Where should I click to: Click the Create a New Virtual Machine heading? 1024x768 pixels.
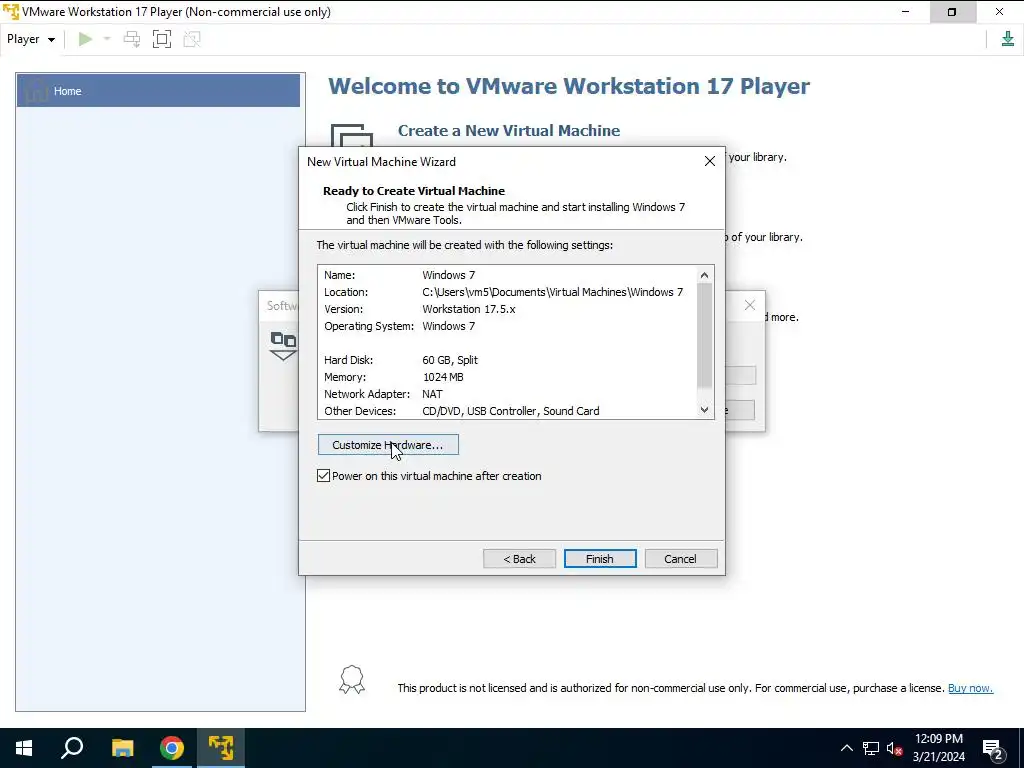[509, 131]
